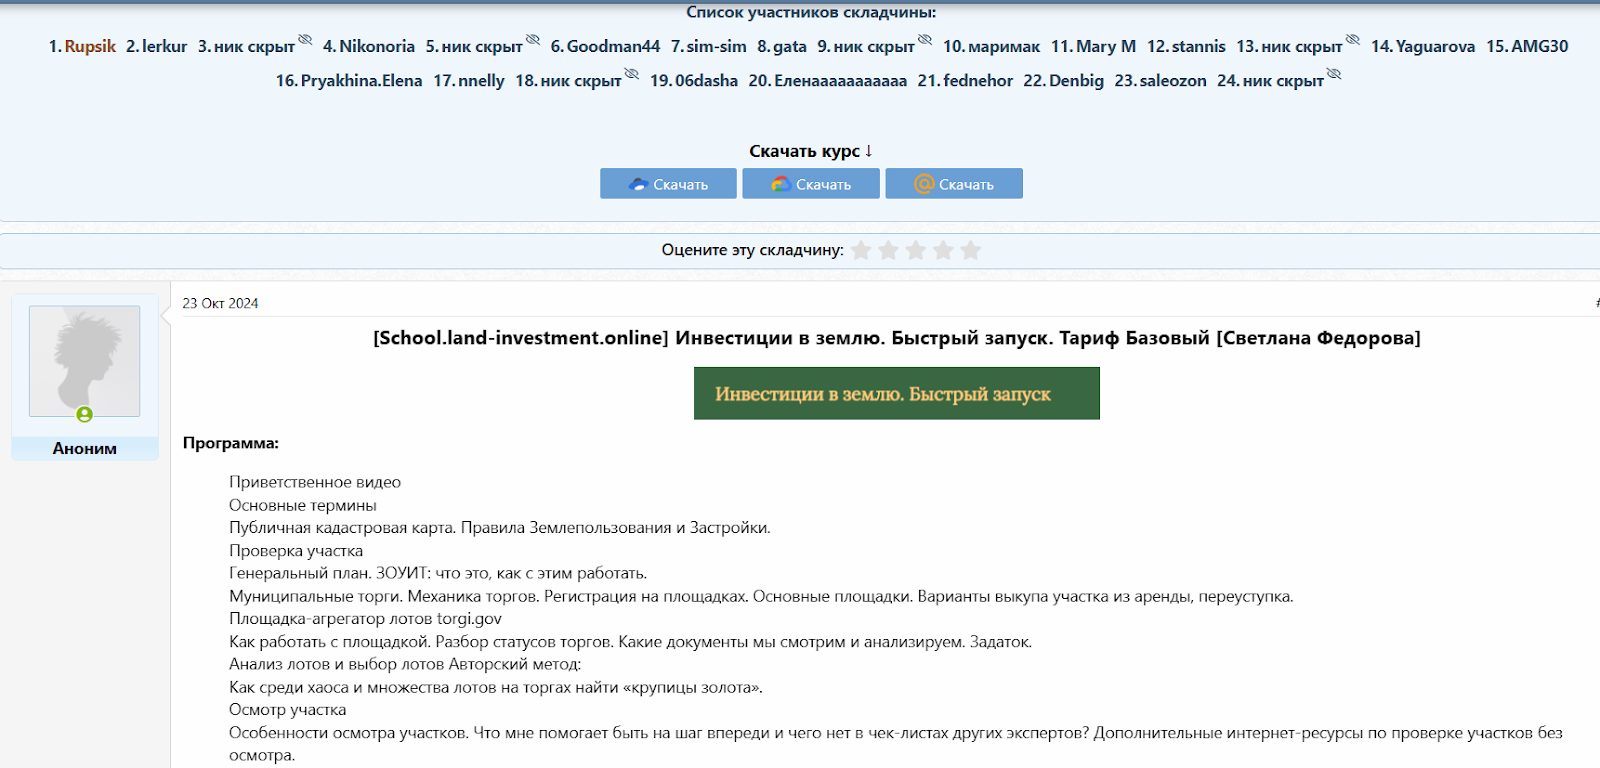Click the 'Генеральный план. ЗОУИТ' line
The height and width of the screenshot is (768, 1600).
tap(438, 573)
